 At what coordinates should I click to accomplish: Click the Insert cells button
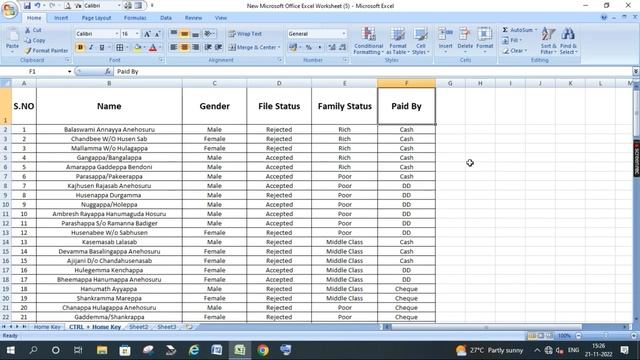coord(445,40)
